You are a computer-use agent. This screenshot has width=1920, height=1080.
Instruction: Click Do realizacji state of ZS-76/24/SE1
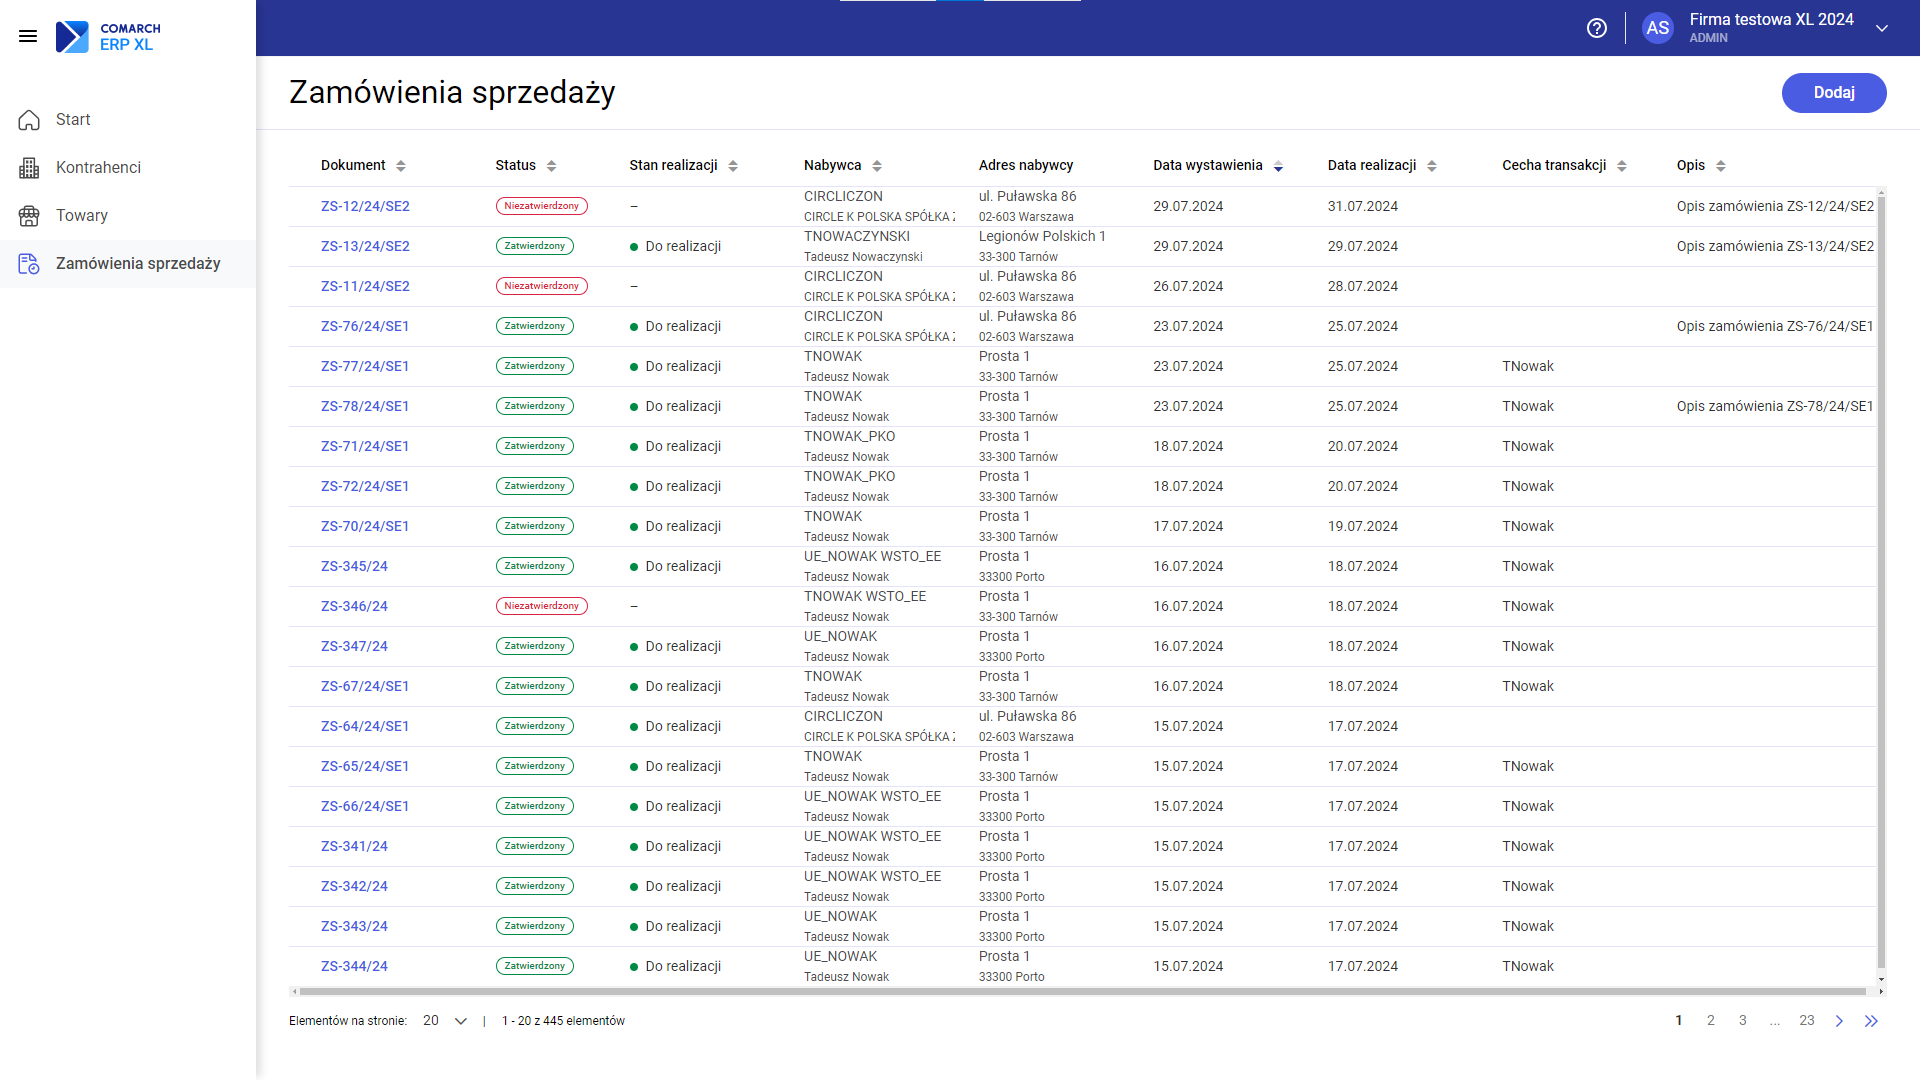point(676,327)
